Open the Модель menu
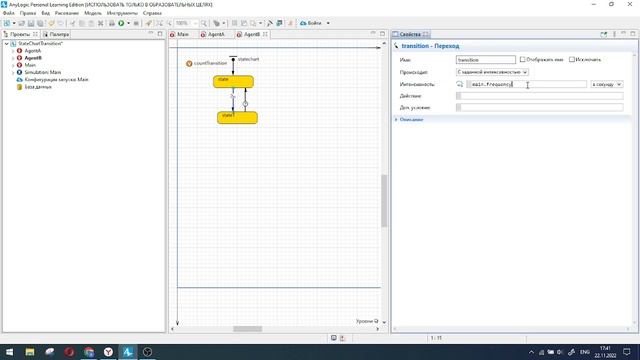The height and width of the screenshot is (360, 640). point(93,13)
